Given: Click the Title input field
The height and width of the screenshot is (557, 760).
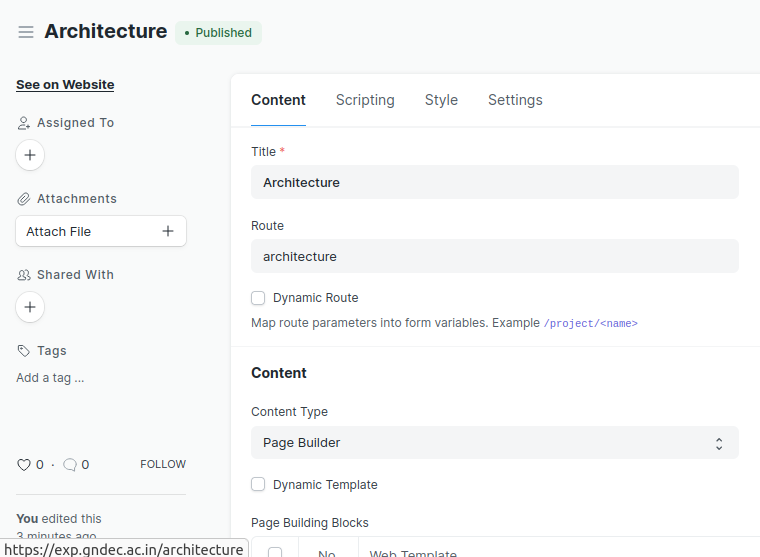Looking at the screenshot, I should pyautogui.click(x=494, y=183).
